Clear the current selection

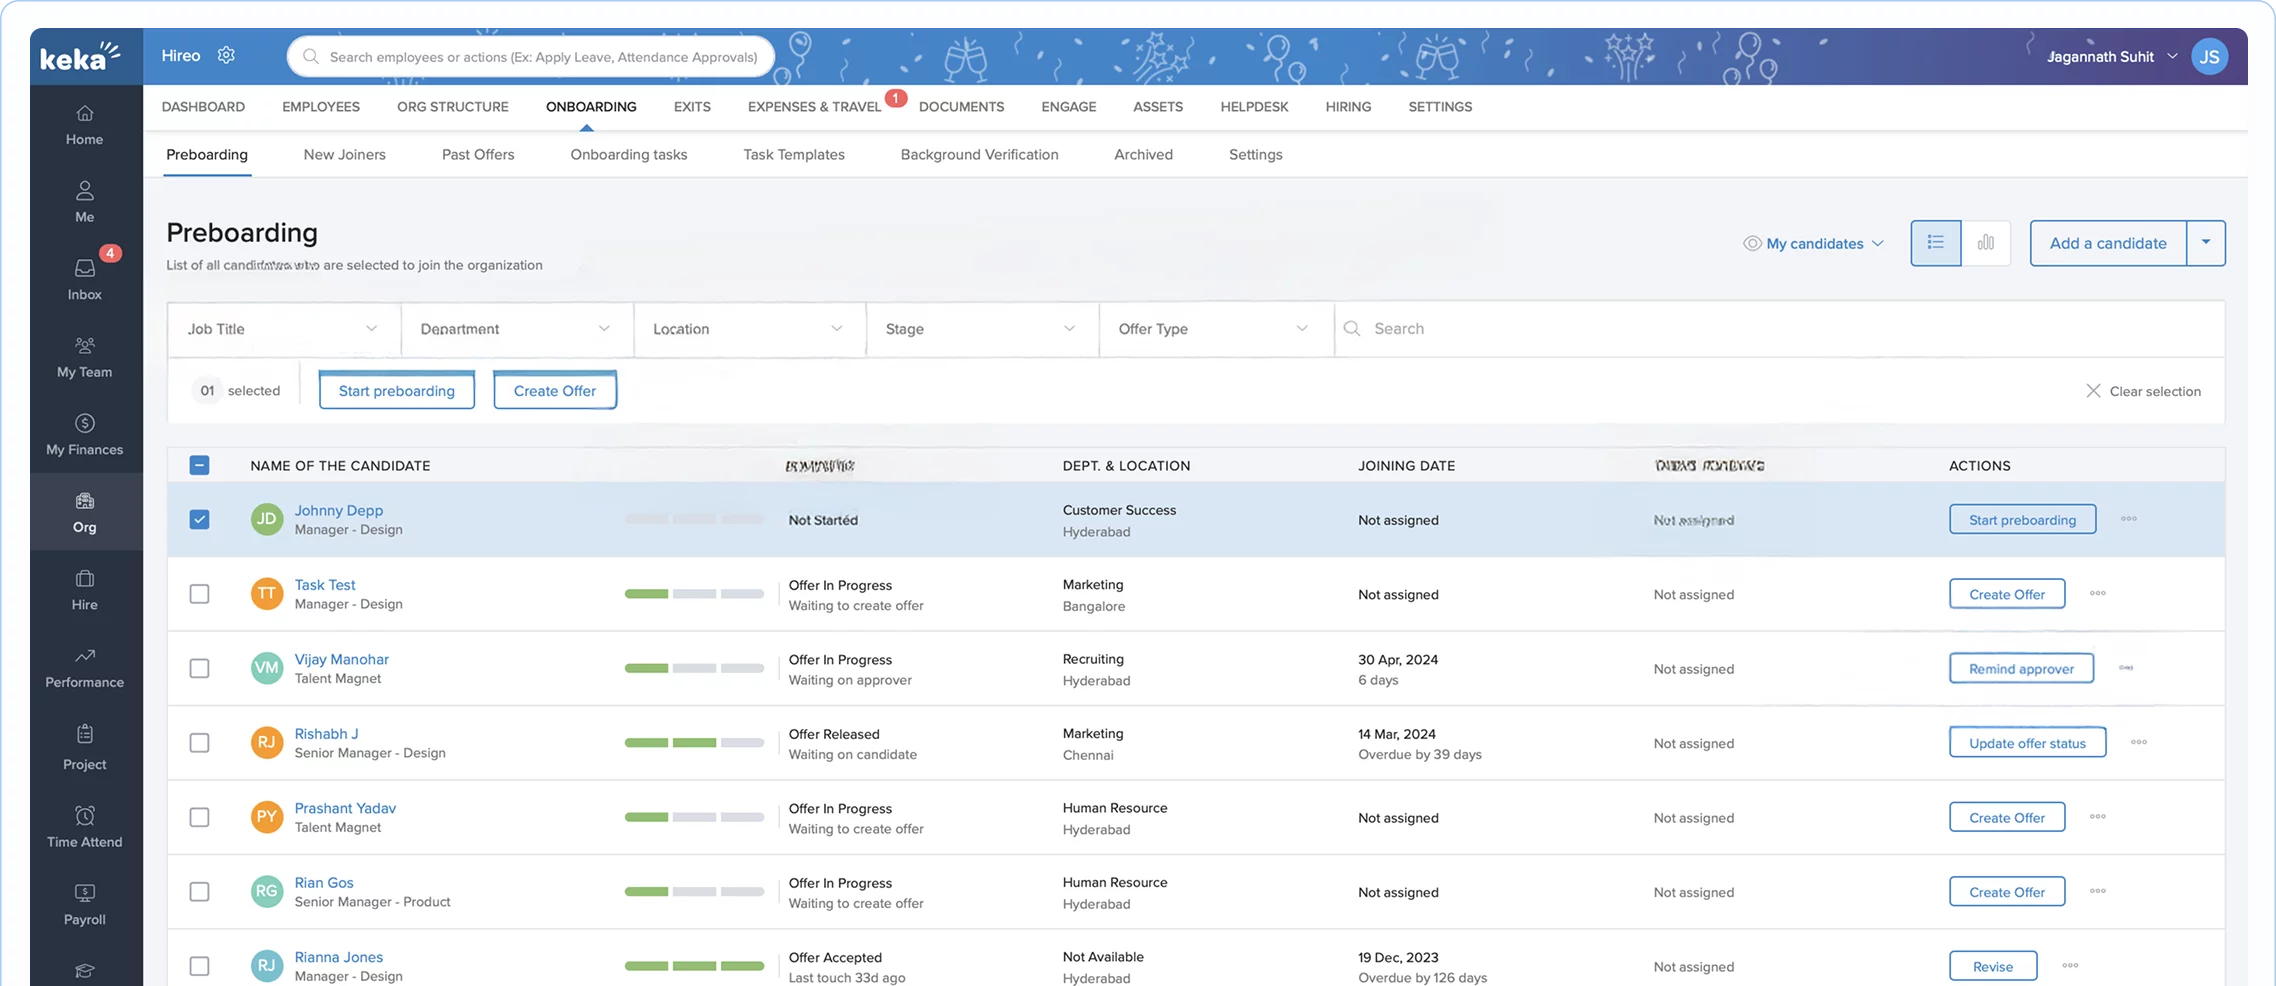click(x=2143, y=391)
